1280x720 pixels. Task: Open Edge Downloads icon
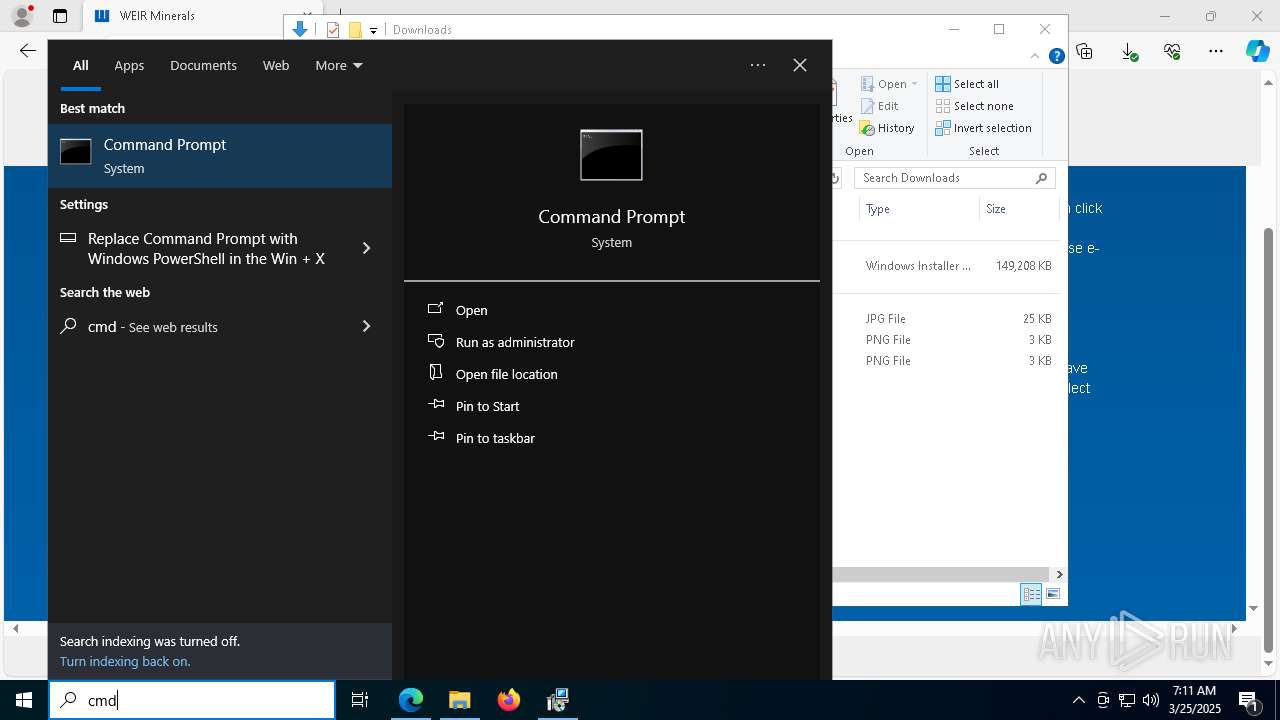[x=1129, y=51]
